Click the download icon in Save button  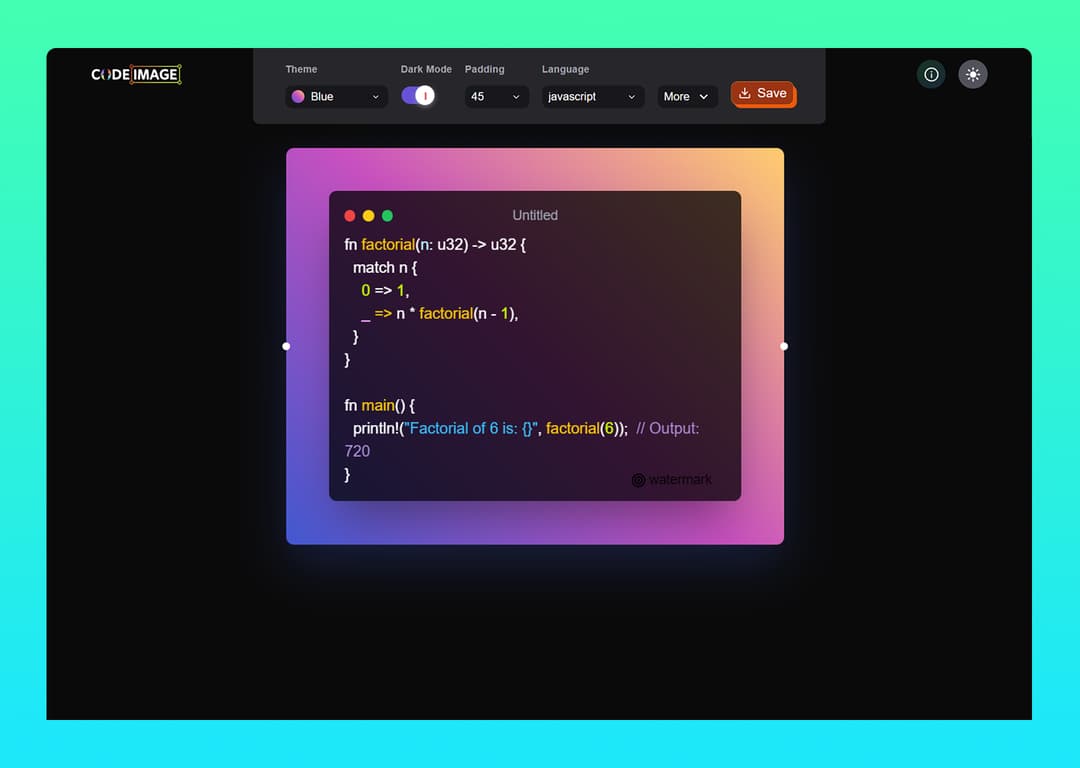coord(745,93)
